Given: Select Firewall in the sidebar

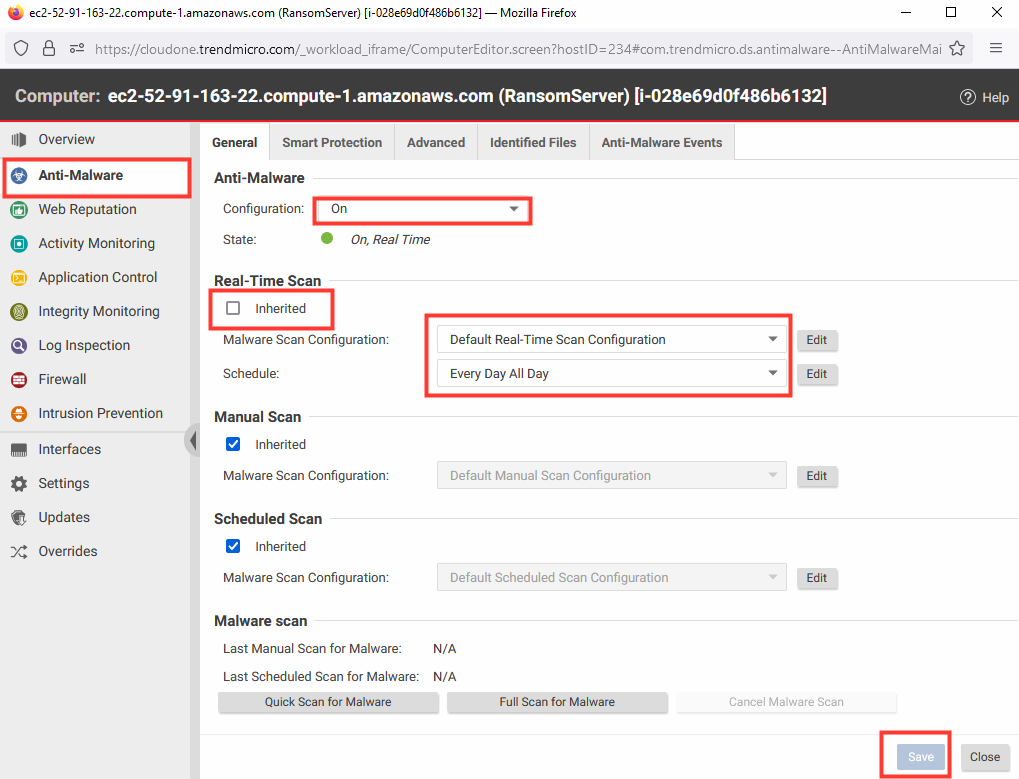Looking at the screenshot, I should coord(62,379).
